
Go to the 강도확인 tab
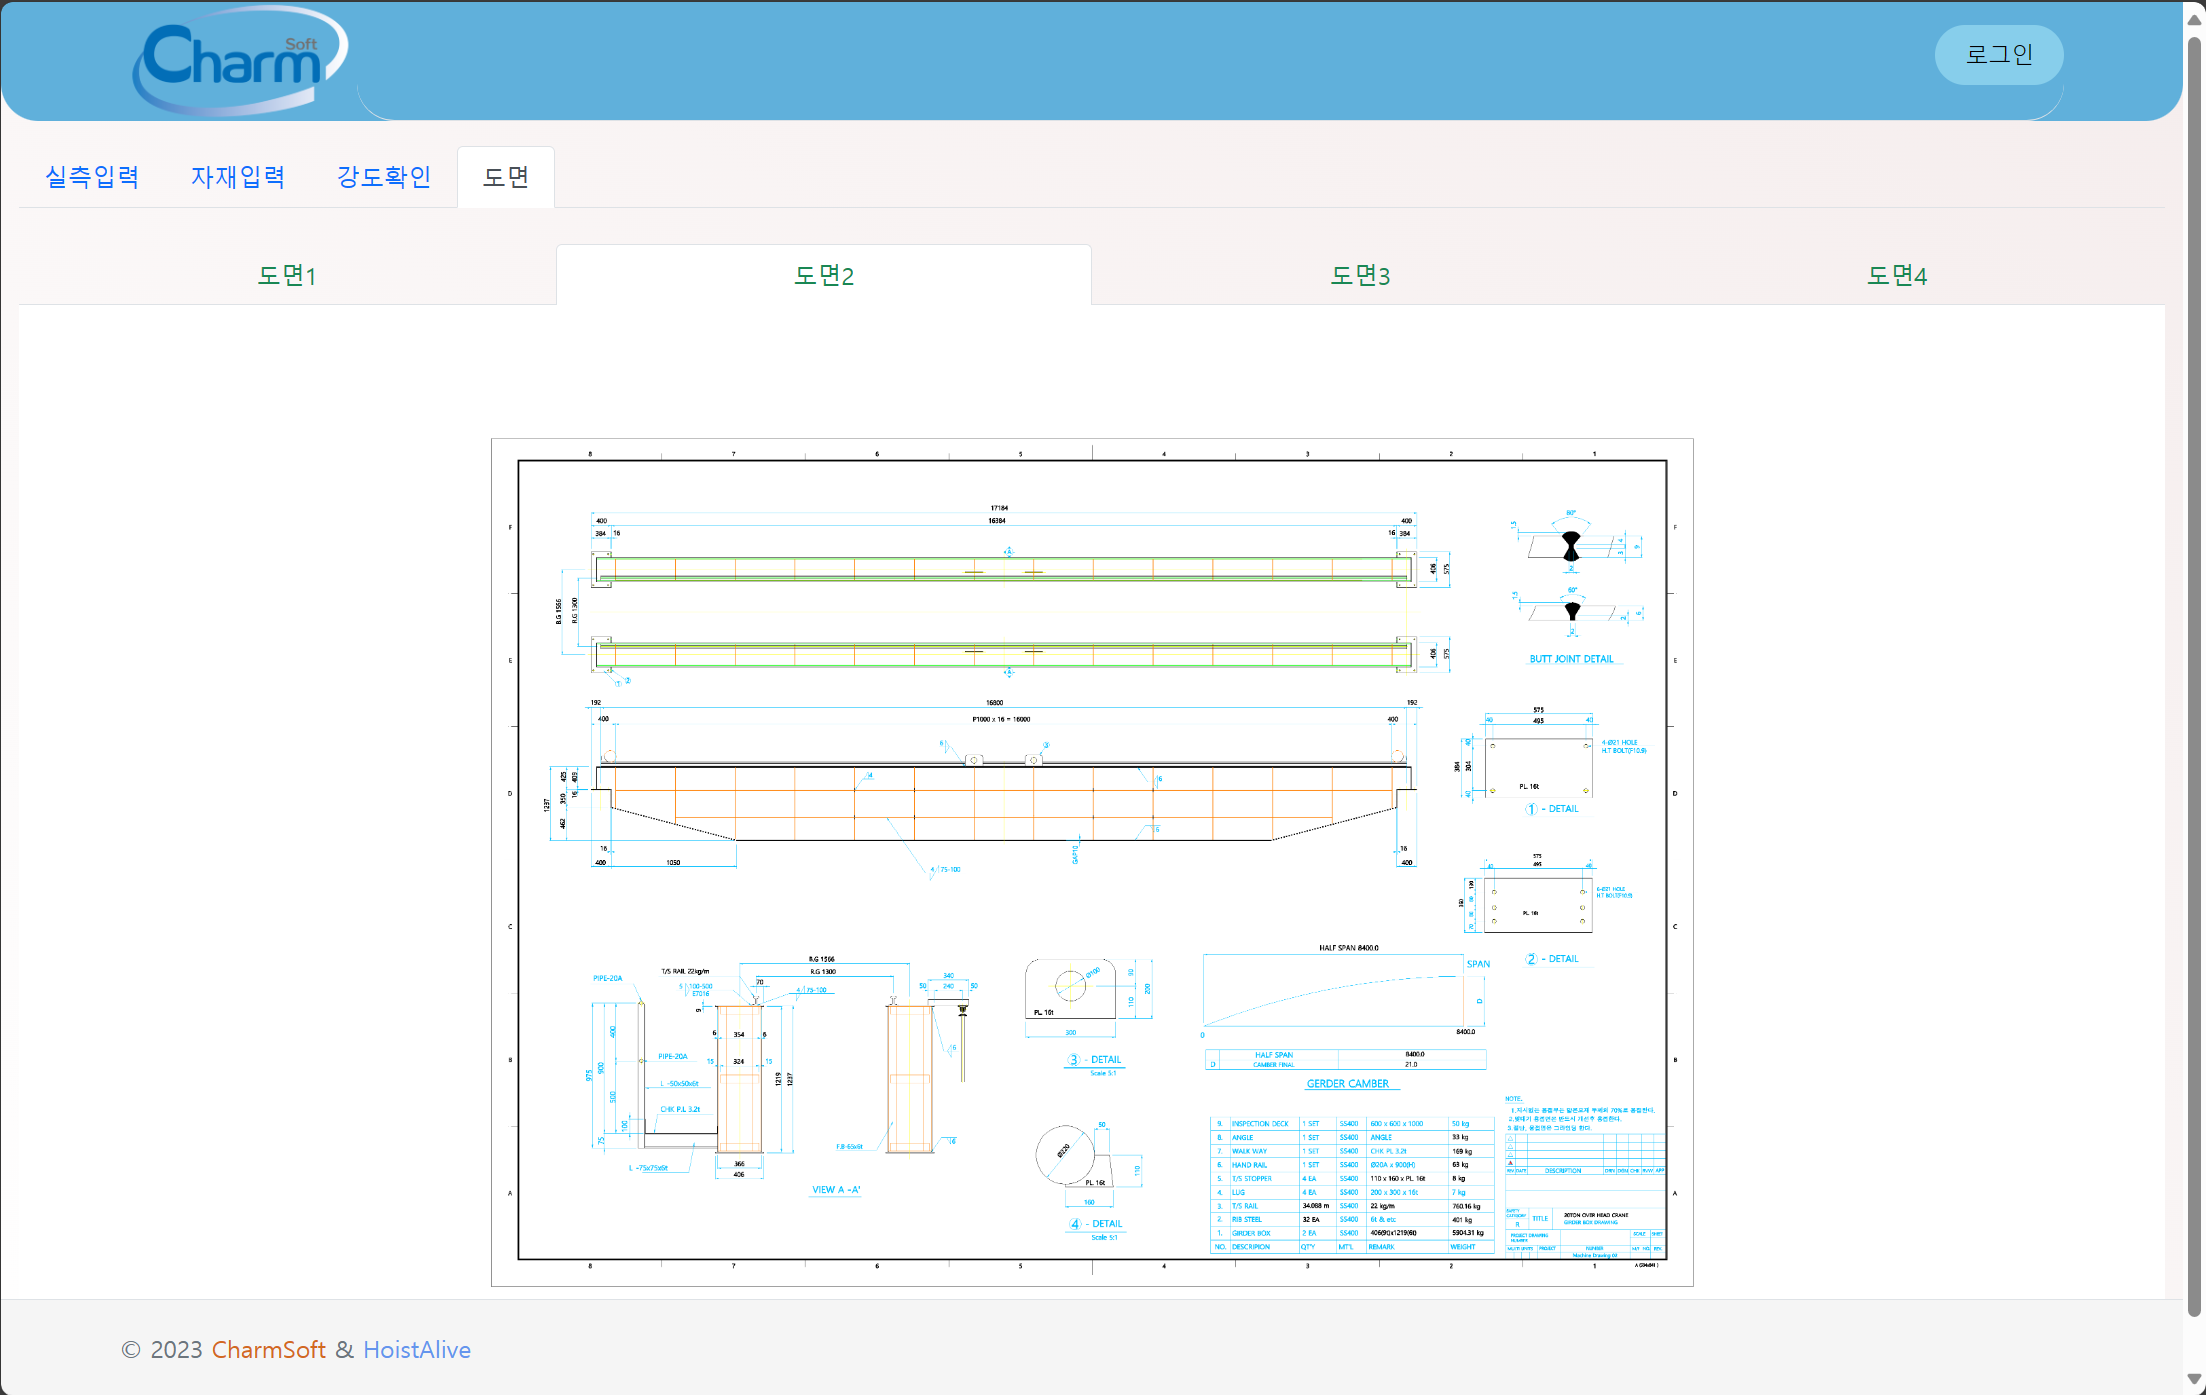pyautogui.click(x=384, y=177)
